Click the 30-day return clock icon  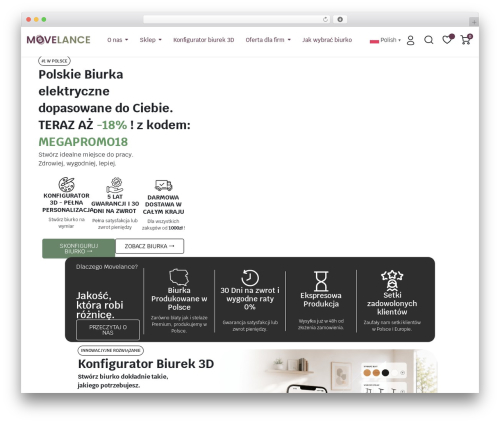point(250,277)
